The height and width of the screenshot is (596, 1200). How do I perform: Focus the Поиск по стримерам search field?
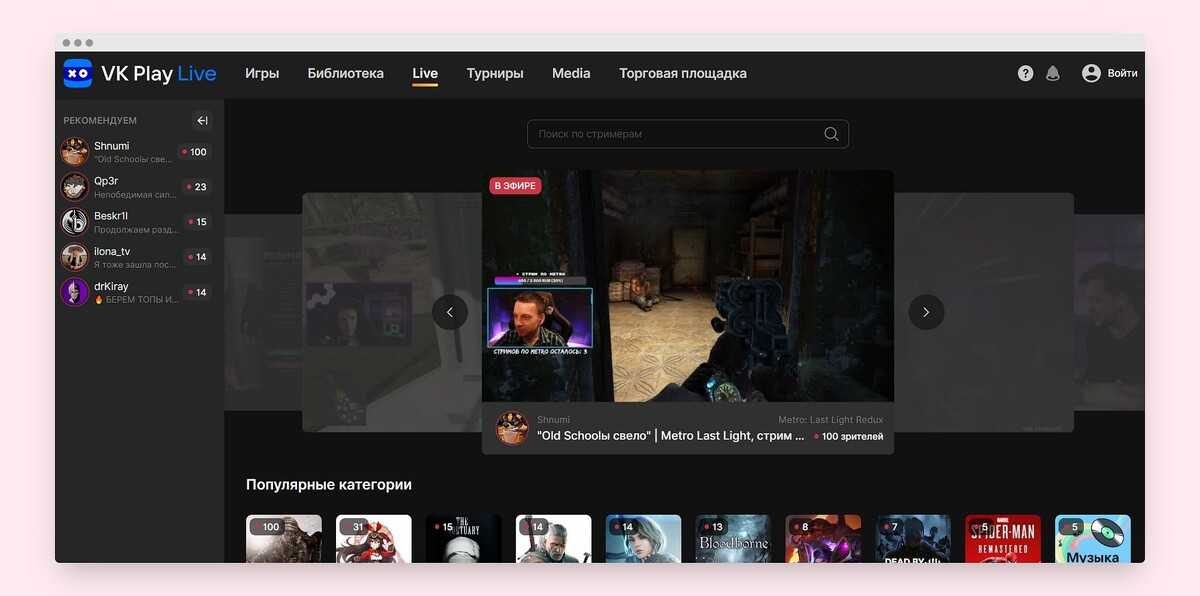(x=688, y=134)
